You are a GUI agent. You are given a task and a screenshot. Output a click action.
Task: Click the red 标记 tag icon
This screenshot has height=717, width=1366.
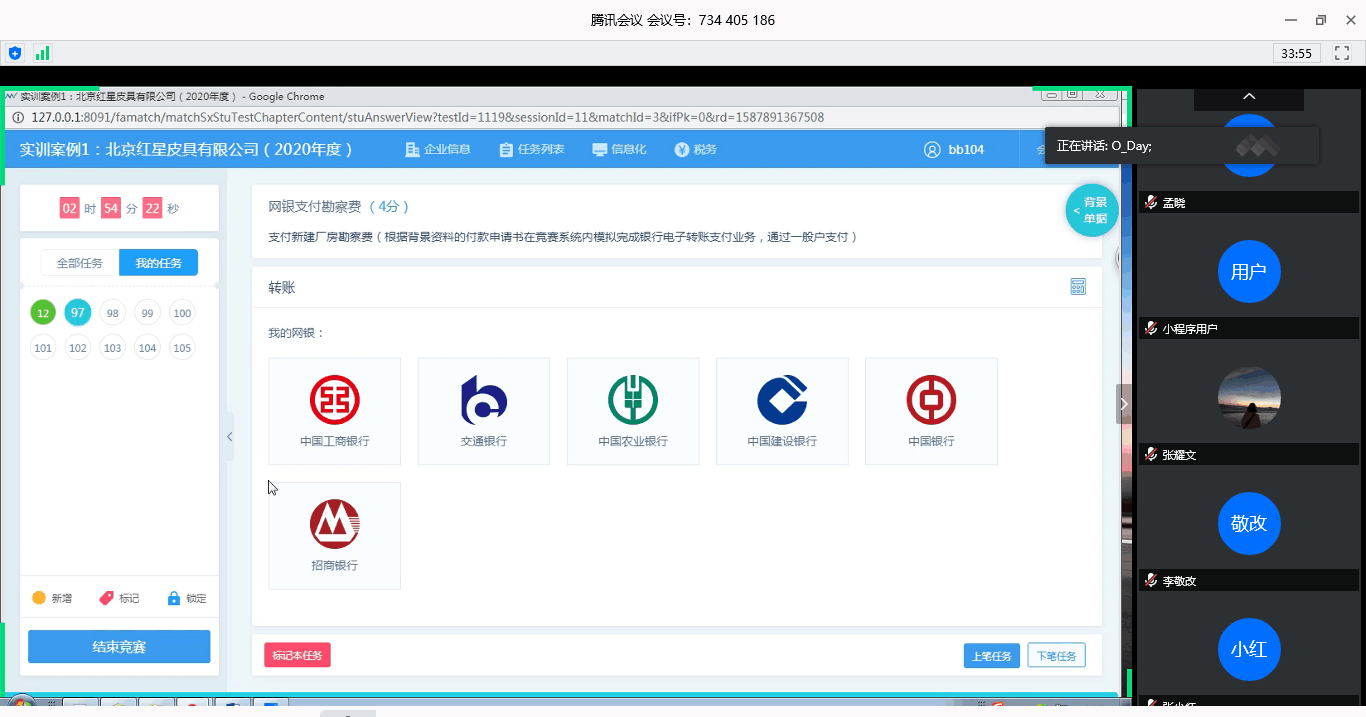[106, 598]
